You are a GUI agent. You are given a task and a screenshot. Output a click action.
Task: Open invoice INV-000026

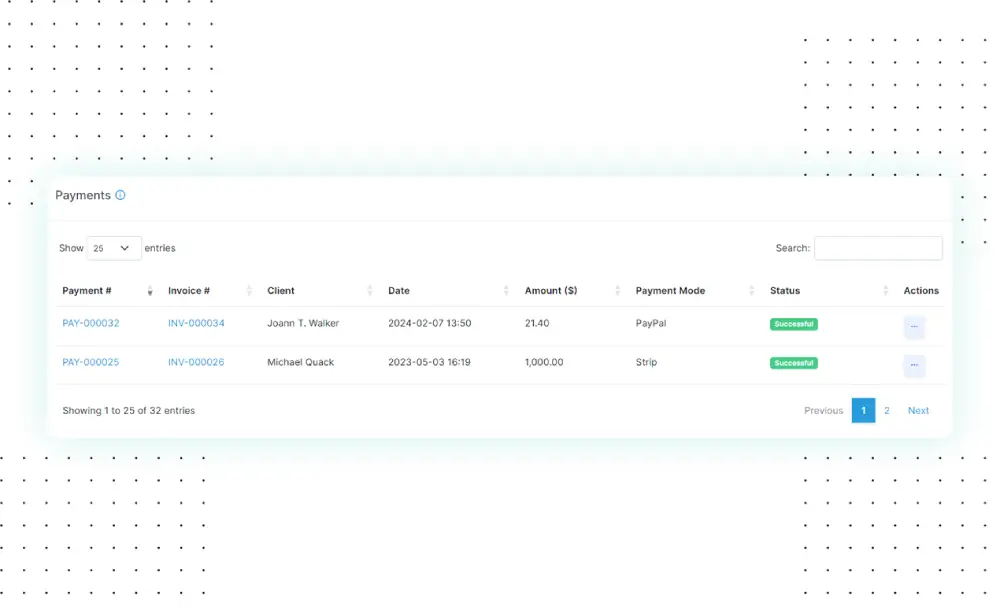(x=196, y=362)
